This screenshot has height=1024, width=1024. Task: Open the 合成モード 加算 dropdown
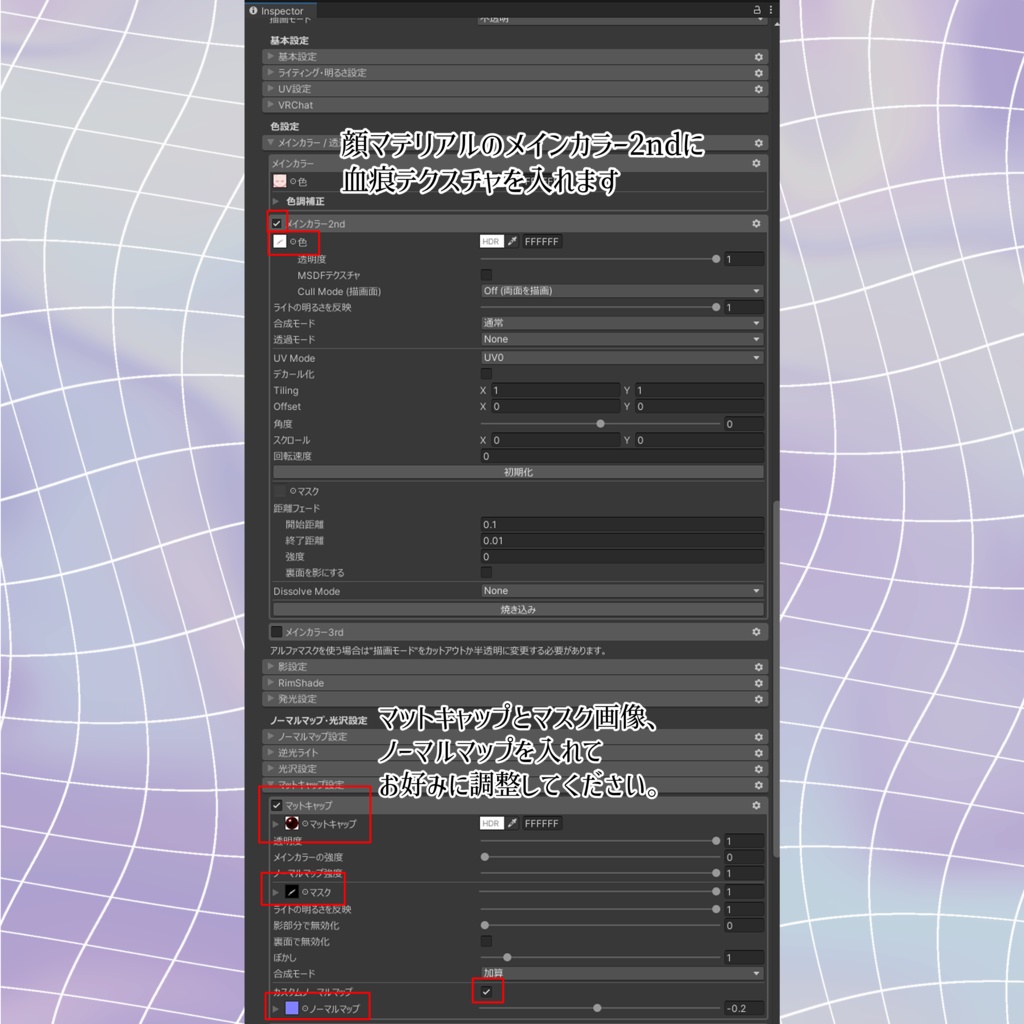pos(622,973)
